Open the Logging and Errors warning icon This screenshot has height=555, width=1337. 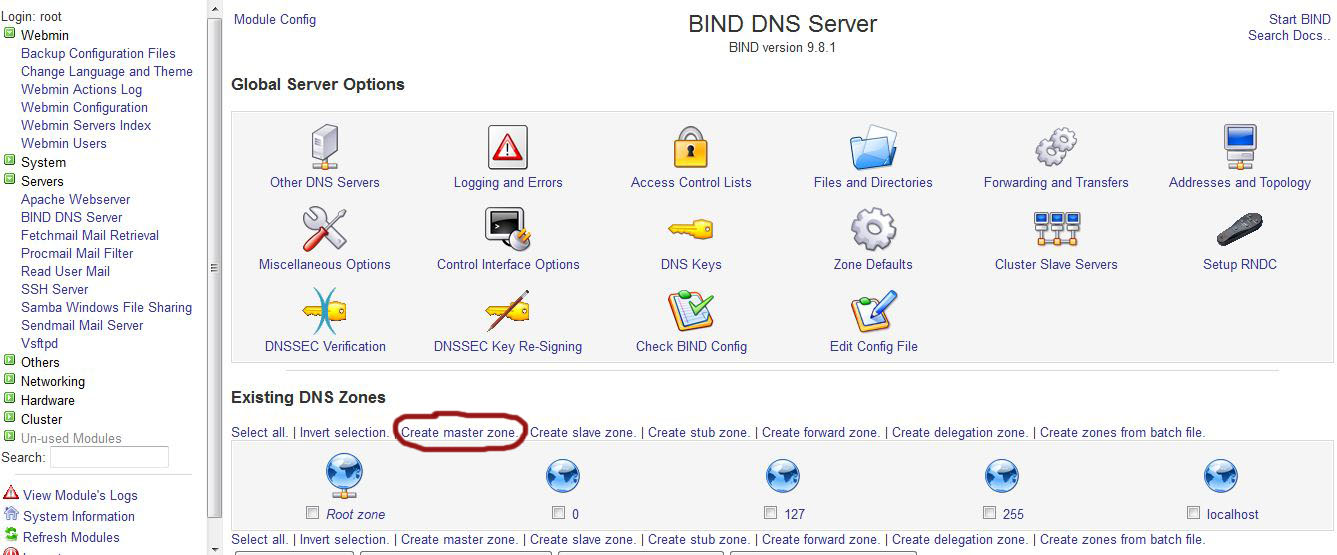point(508,148)
